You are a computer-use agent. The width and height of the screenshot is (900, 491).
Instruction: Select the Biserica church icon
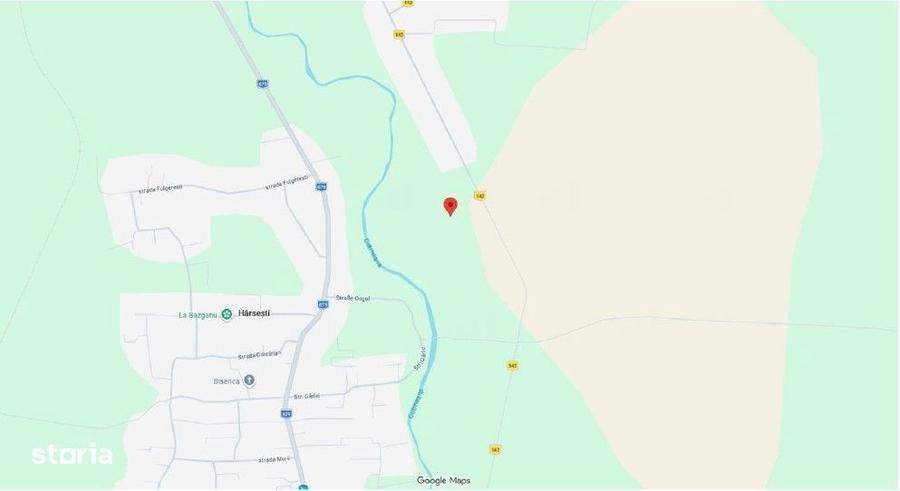coord(249,380)
